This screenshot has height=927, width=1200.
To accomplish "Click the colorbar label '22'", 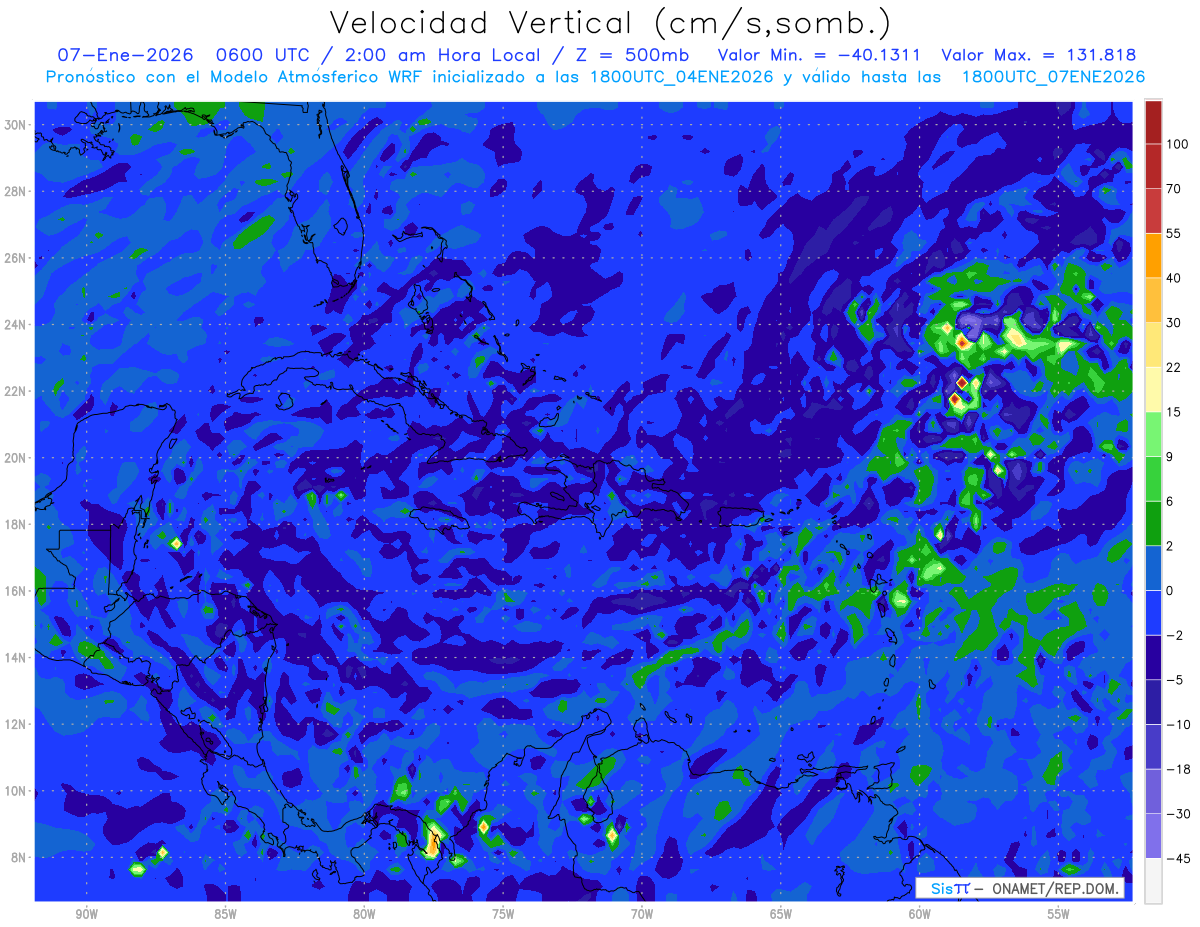I will pos(1173,367).
